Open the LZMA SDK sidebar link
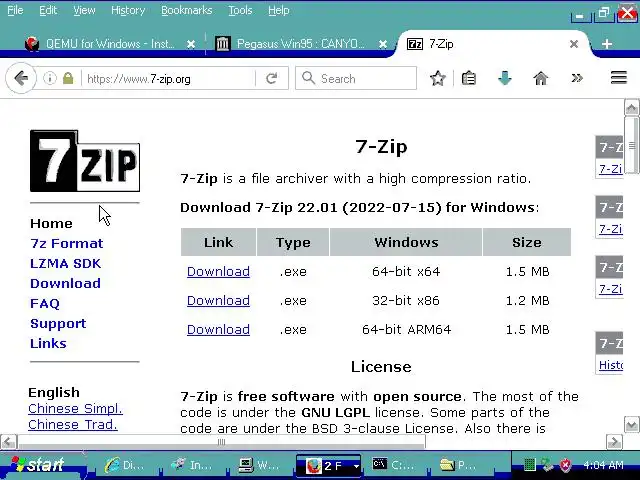This screenshot has width=640, height=480. (65, 263)
